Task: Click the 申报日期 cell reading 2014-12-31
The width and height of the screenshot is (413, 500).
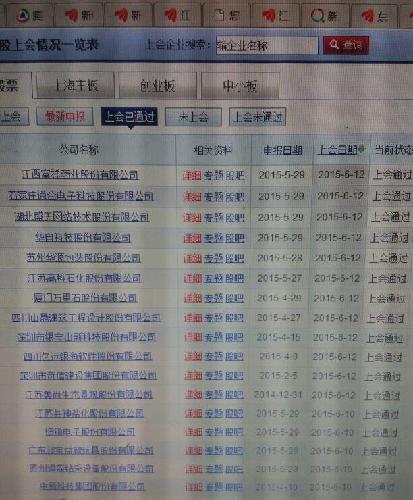Action: [278, 395]
